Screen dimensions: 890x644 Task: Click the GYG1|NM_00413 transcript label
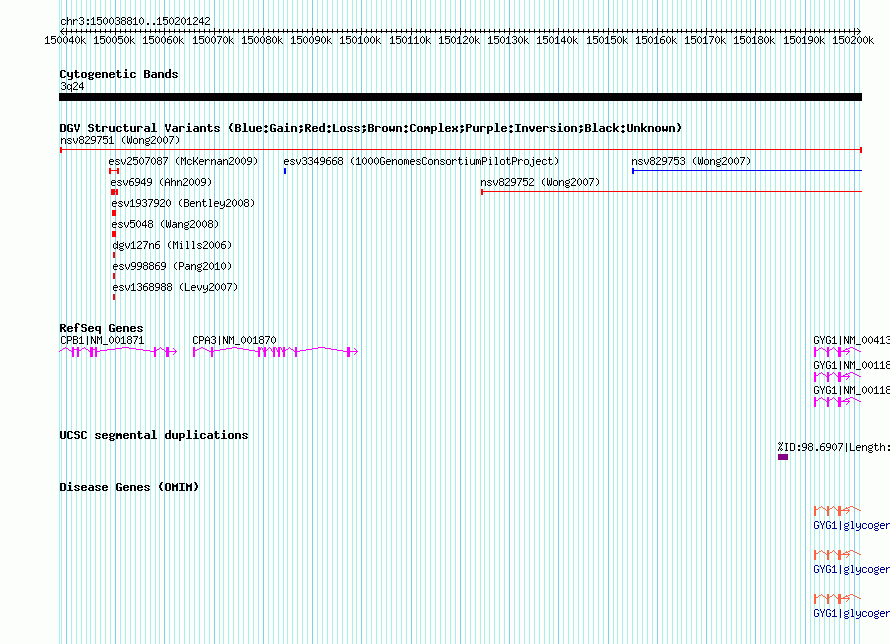(851, 340)
